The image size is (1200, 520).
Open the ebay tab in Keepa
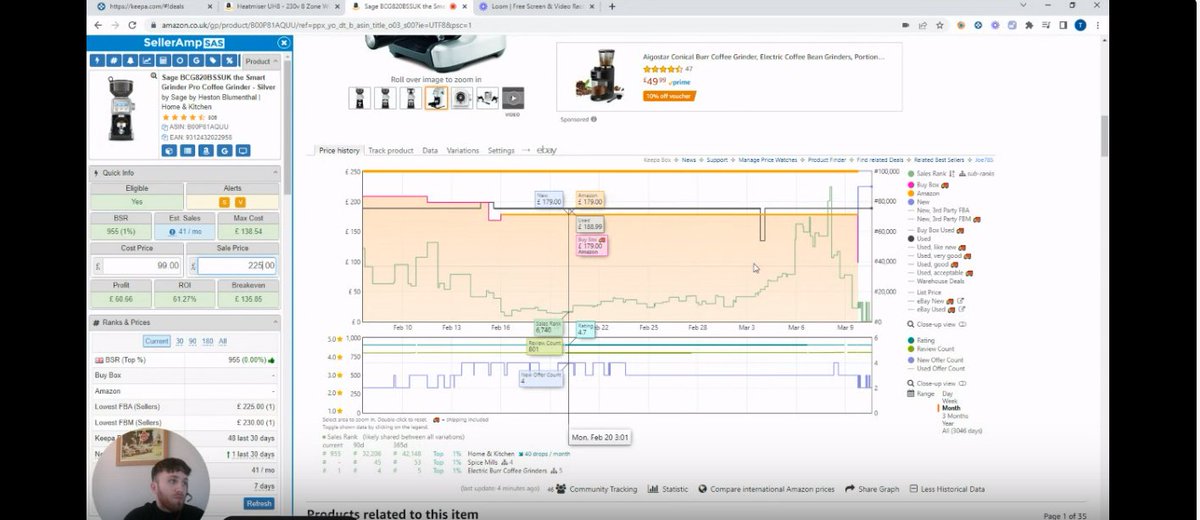546,150
